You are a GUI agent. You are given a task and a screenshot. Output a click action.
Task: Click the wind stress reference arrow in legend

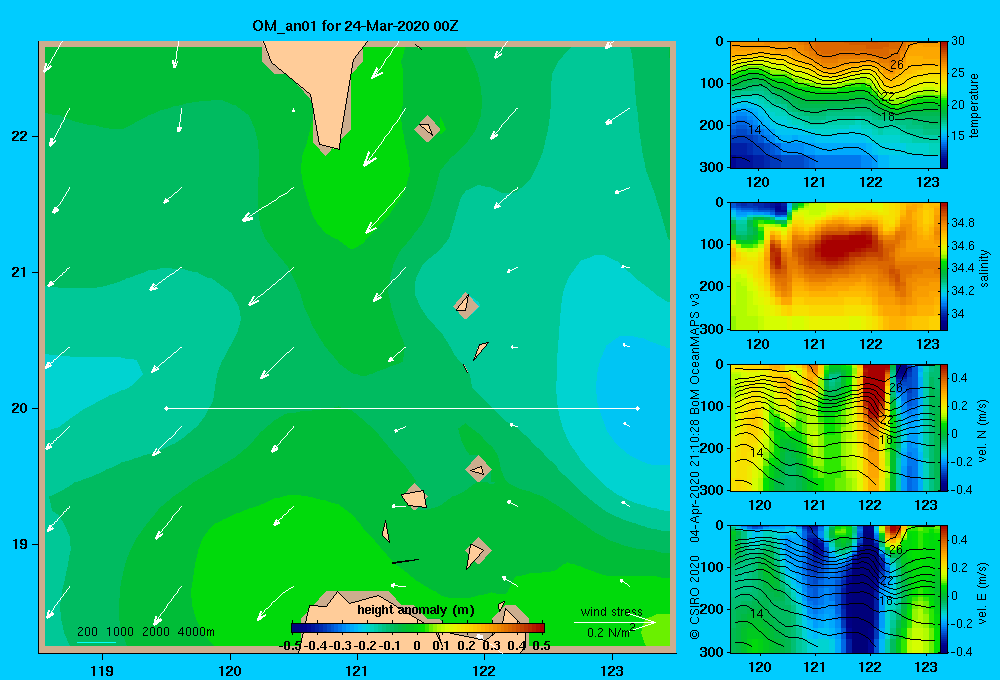pos(615,622)
